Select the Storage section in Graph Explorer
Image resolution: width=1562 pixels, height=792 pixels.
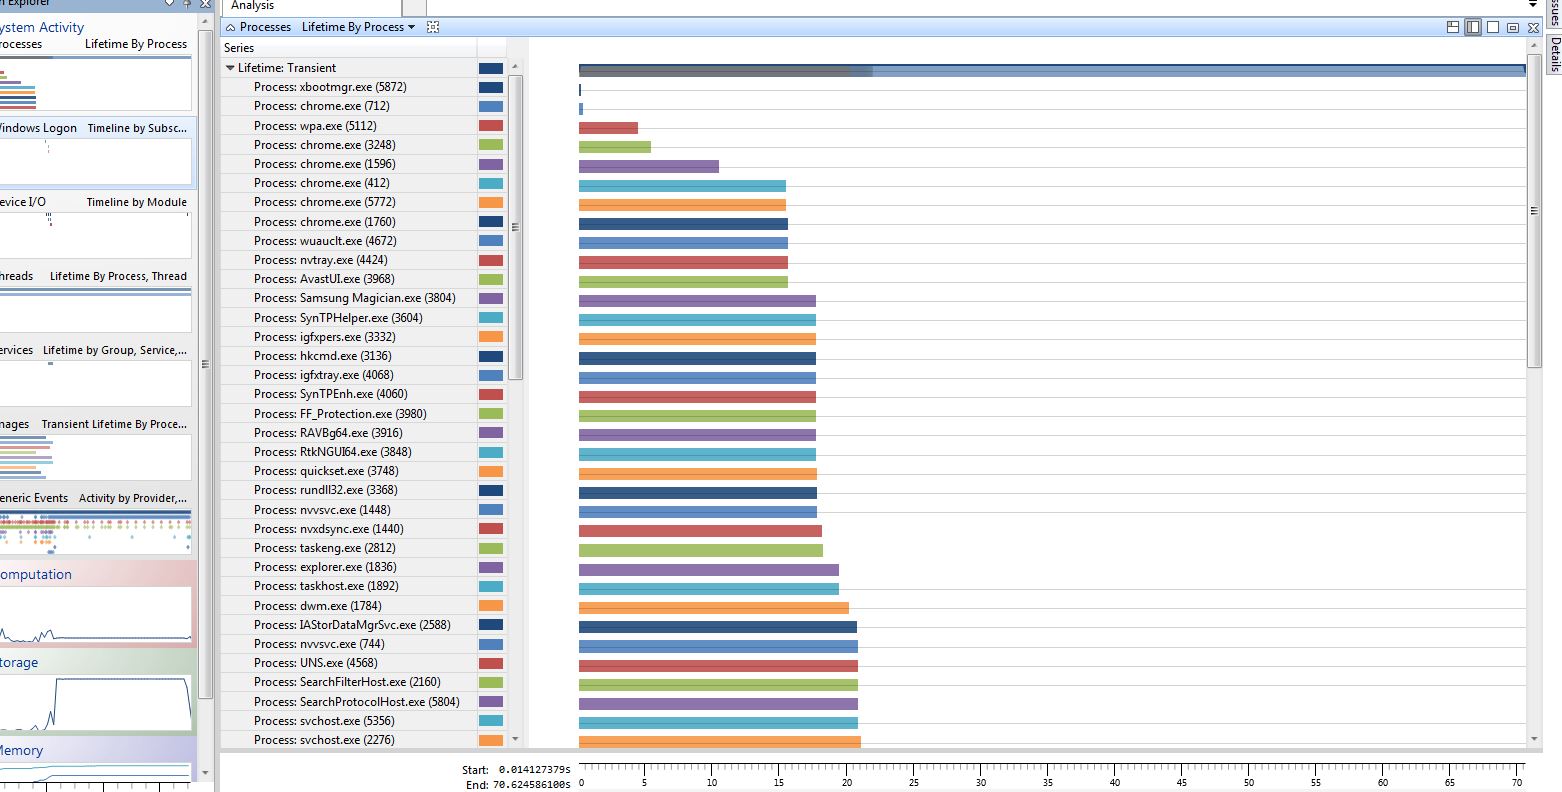[19, 662]
